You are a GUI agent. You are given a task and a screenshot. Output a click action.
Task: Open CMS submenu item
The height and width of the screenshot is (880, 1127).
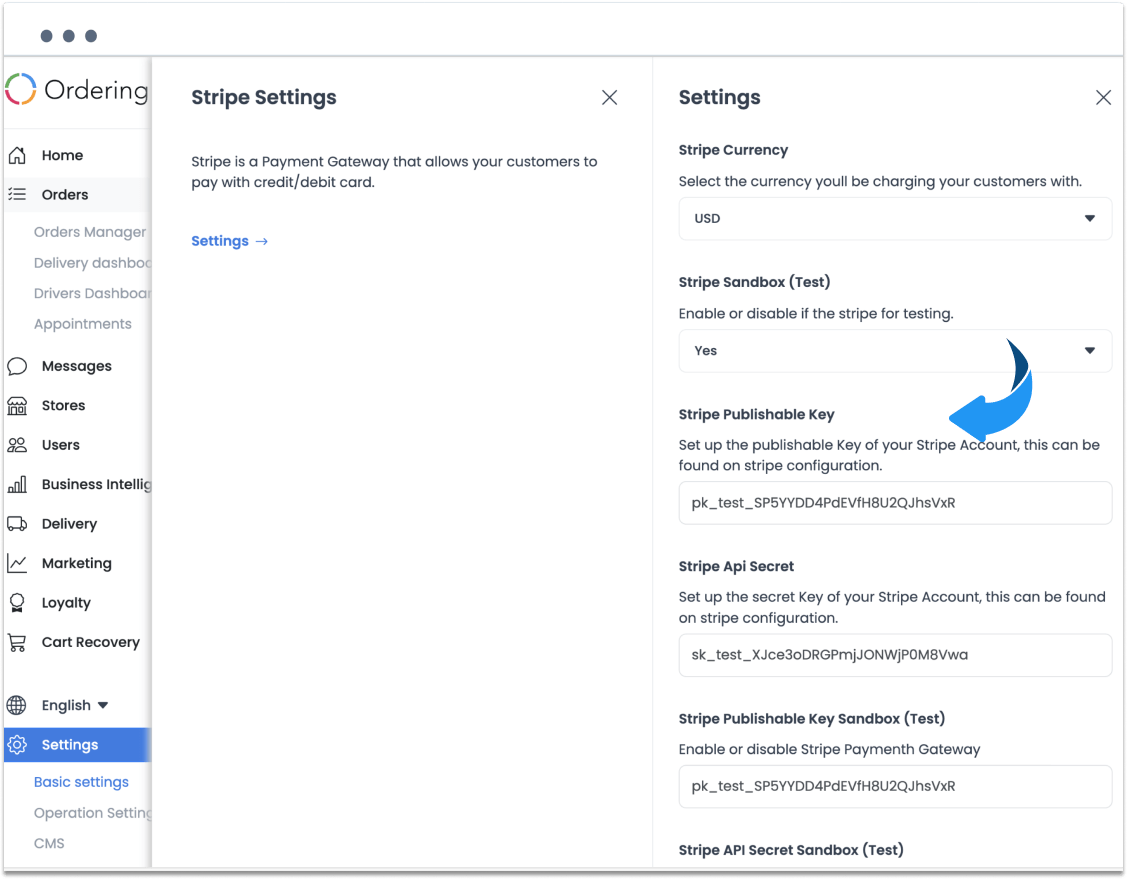(49, 843)
